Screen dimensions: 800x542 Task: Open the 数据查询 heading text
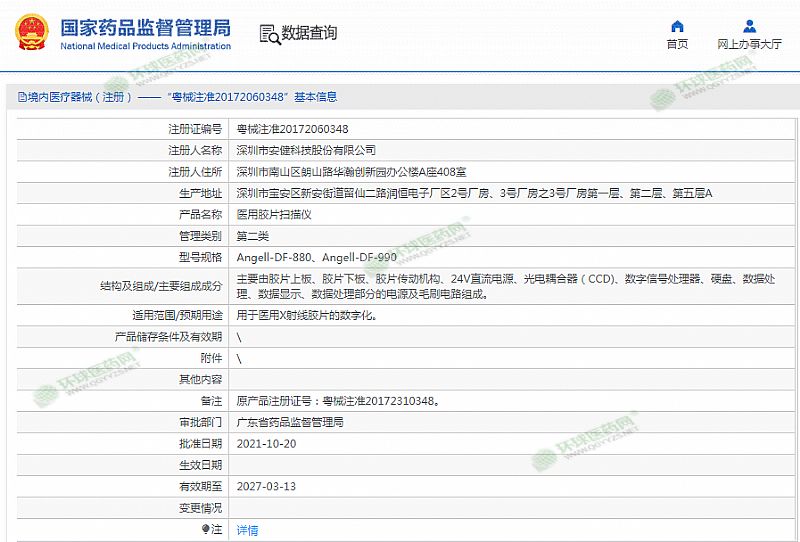coord(309,34)
